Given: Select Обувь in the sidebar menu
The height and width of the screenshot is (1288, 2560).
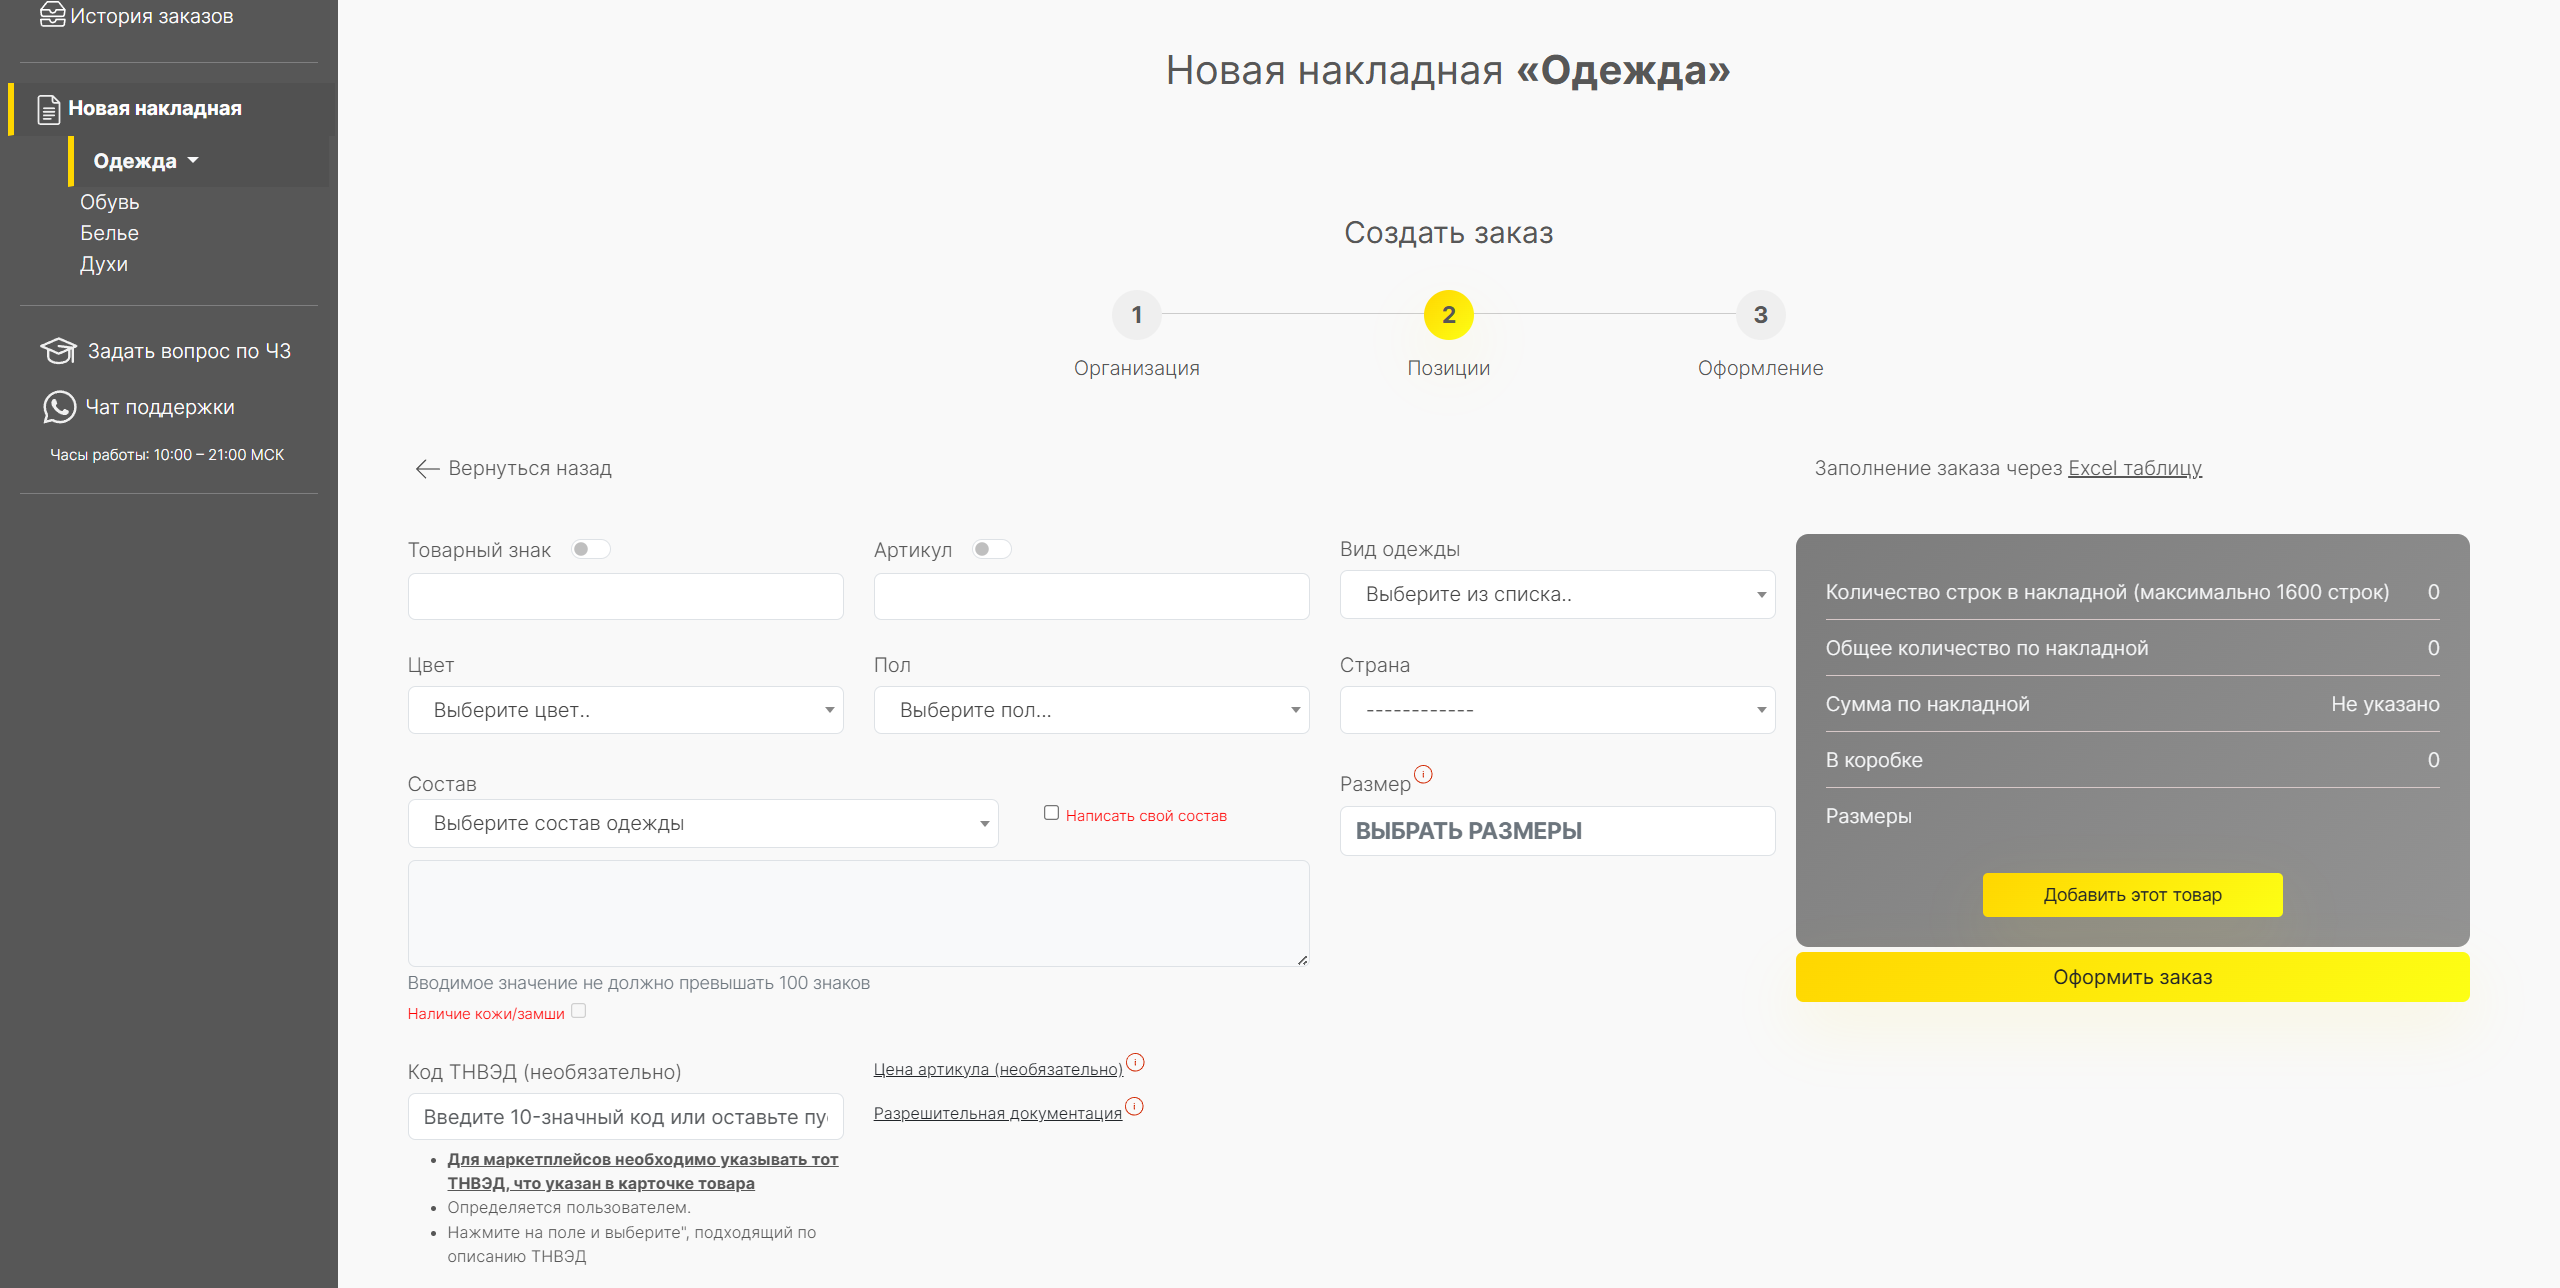Looking at the screenshot, I should (110, 202).
